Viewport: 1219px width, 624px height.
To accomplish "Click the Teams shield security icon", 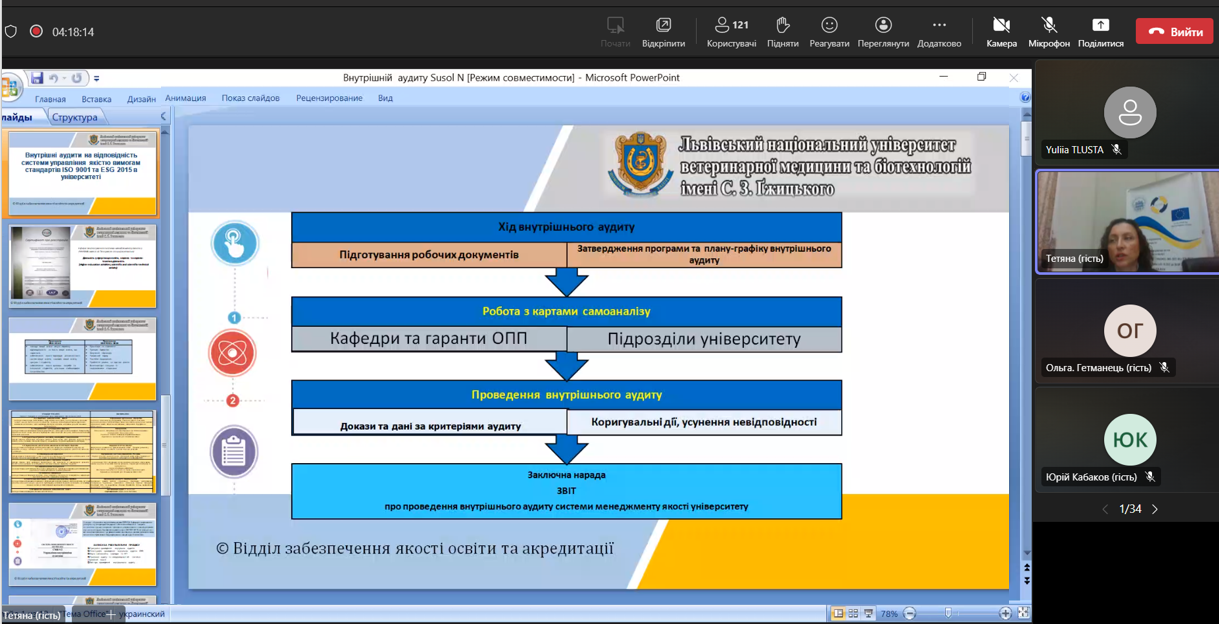I will [x=11, y=32].
